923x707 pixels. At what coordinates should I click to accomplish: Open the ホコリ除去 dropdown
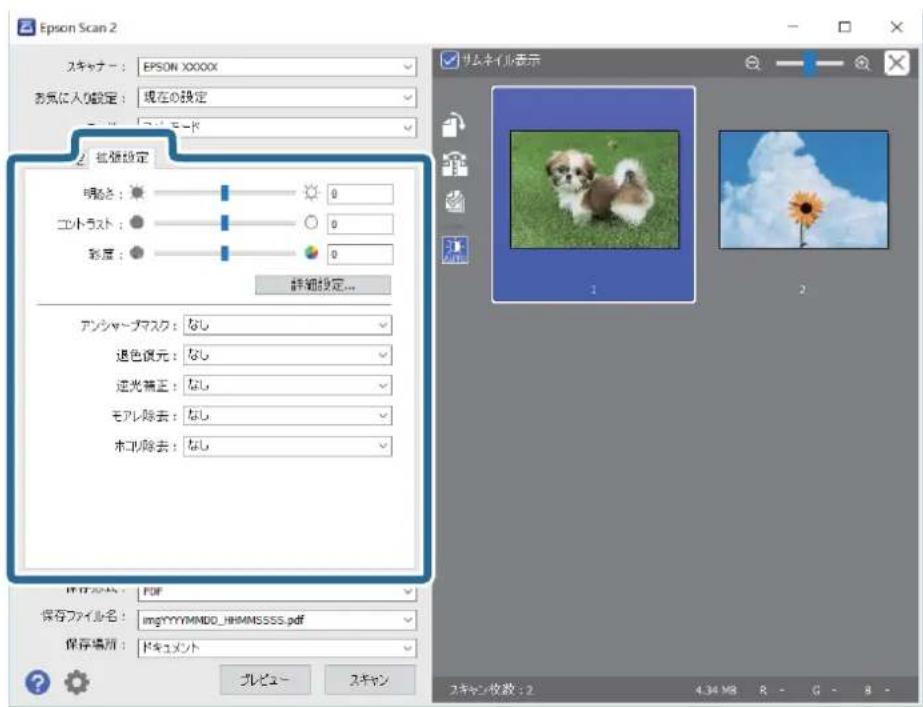[x=287, y=446]
